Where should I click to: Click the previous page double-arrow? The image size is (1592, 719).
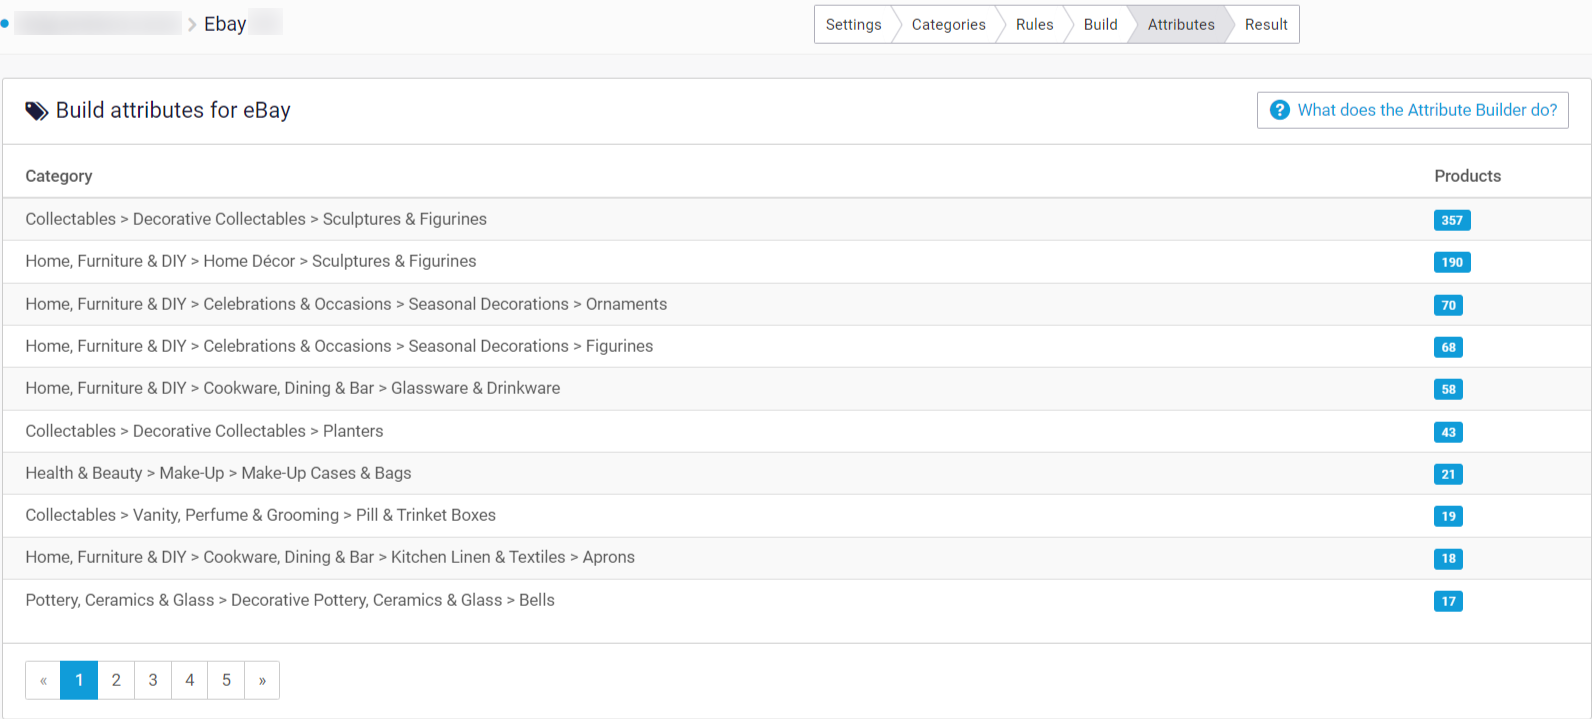pyautogui.click(x=43, y=680)
